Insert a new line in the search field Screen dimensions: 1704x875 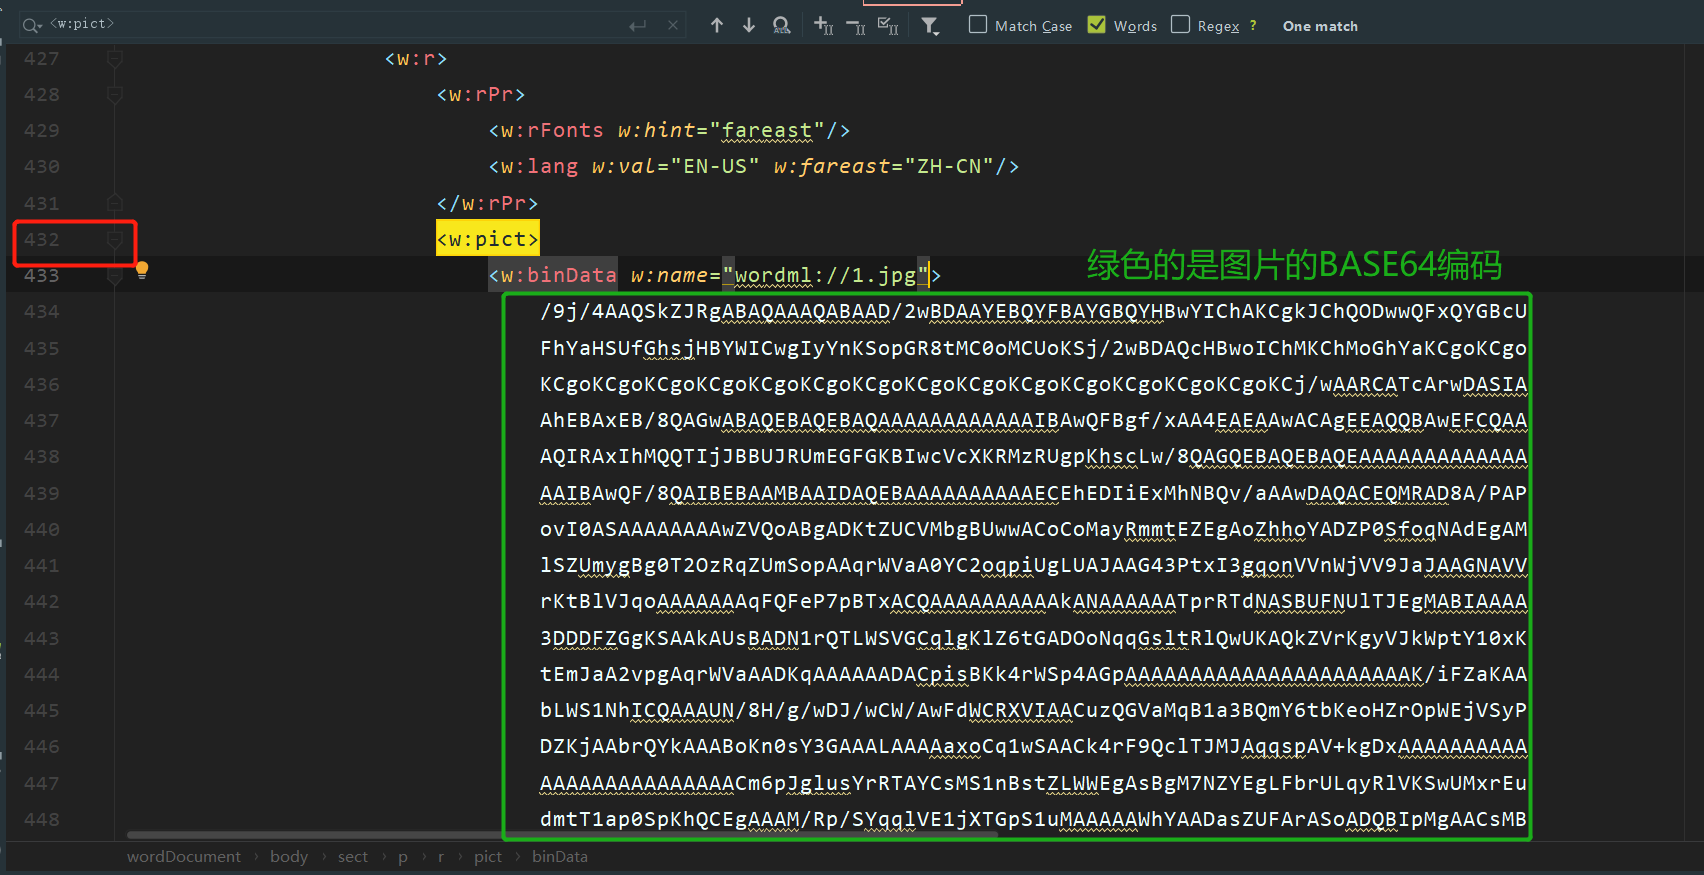tap(637, 26)
